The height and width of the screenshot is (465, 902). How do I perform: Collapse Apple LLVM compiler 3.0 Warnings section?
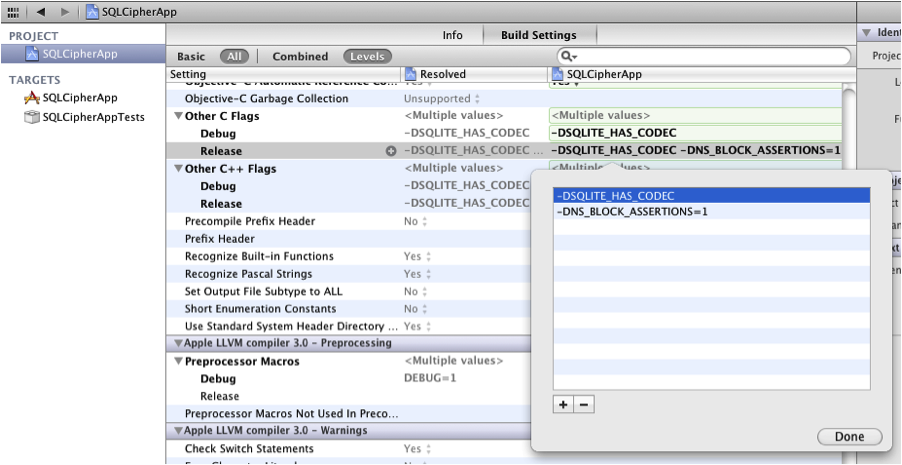(178, 430)
